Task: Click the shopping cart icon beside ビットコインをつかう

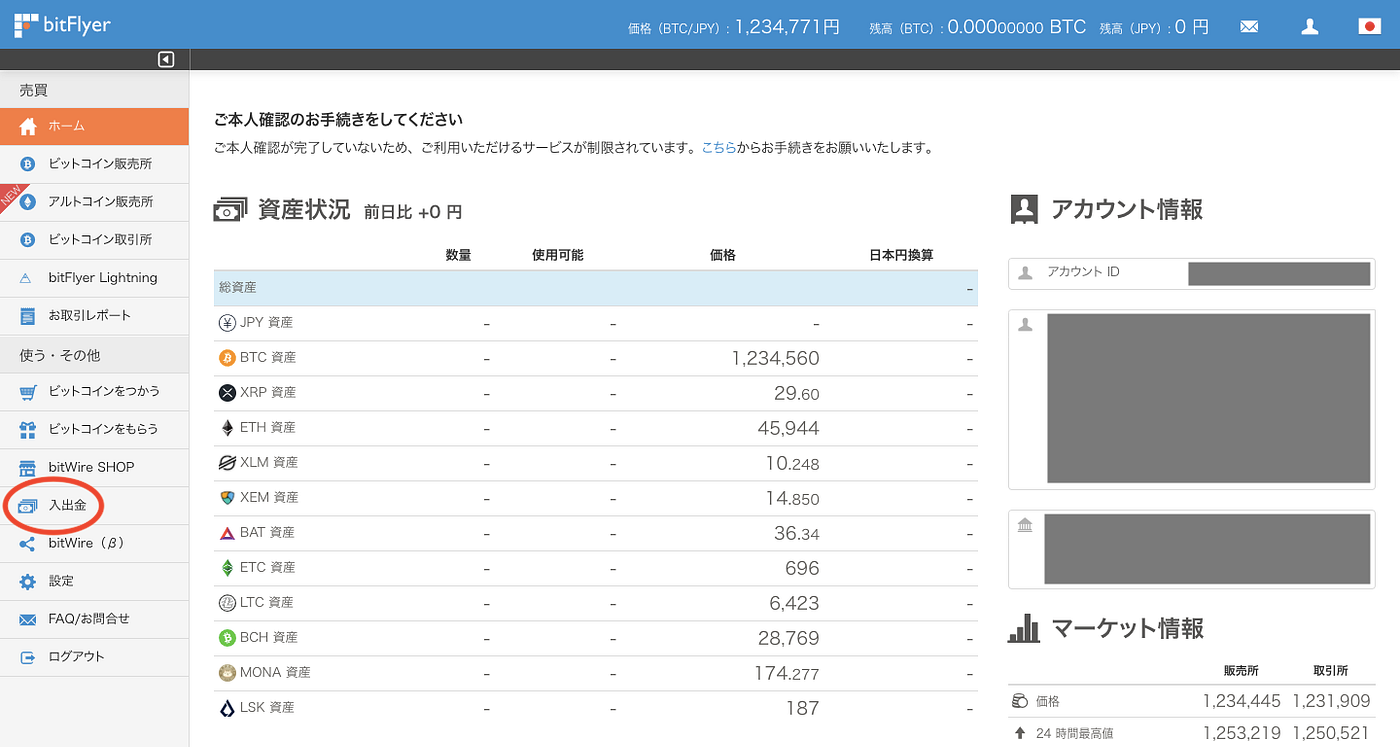Action: [28, 391]
